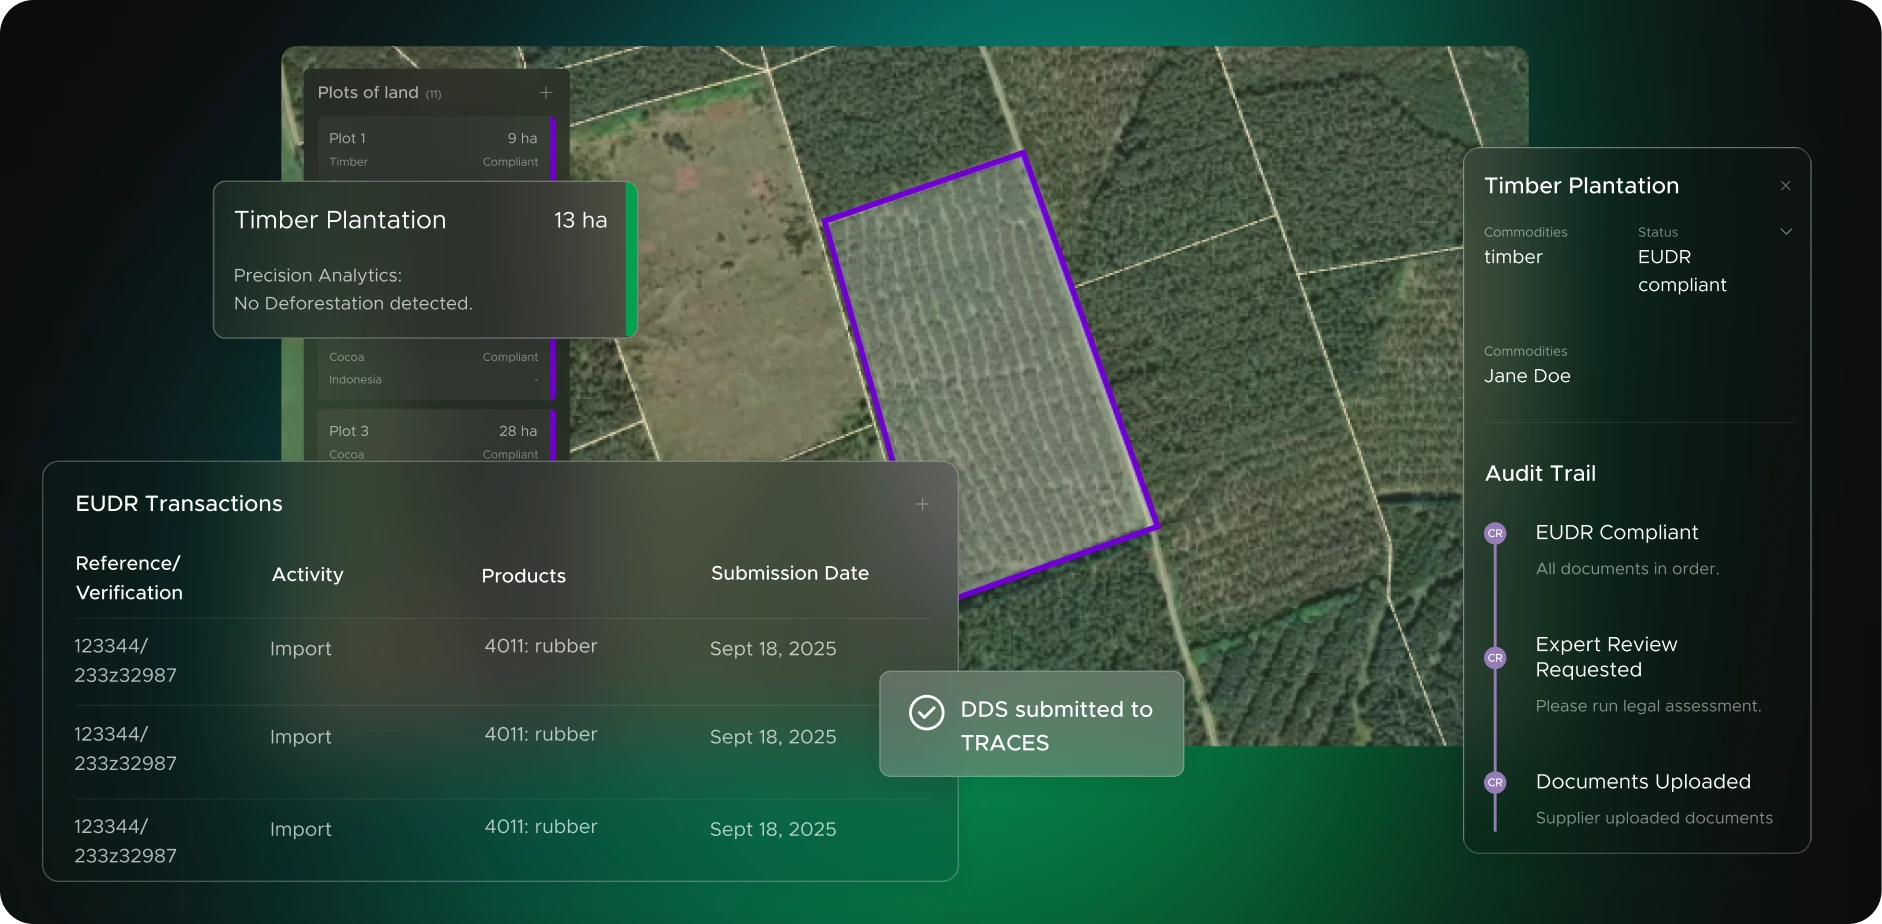Click the checkmark circle icon in DDS notification
This screenshot has height=924, width=1882.
click(926, 712)
